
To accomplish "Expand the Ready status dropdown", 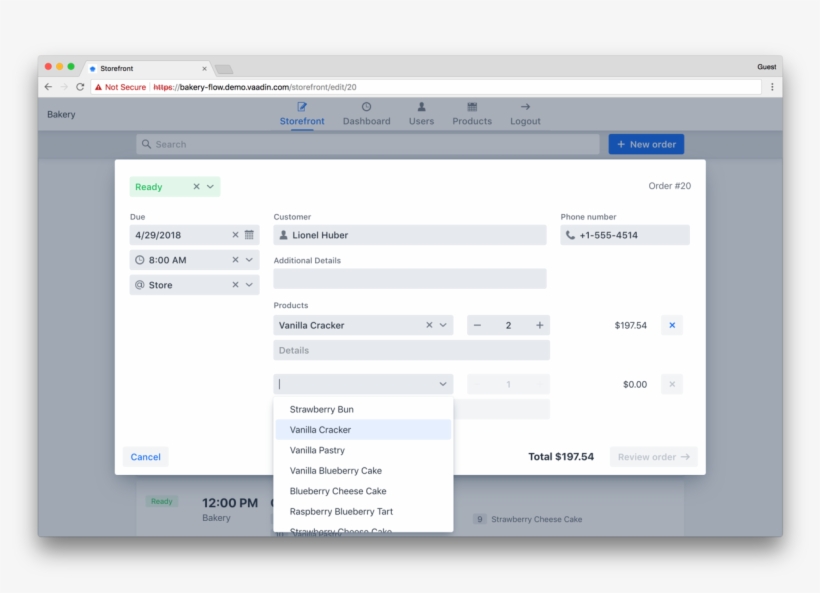I will [211, 187].
